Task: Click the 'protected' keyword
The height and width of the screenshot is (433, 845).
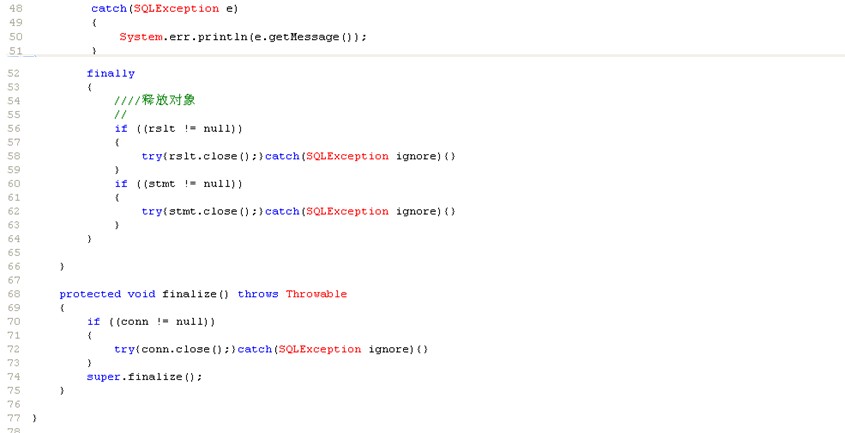Action: pos(89,294)
